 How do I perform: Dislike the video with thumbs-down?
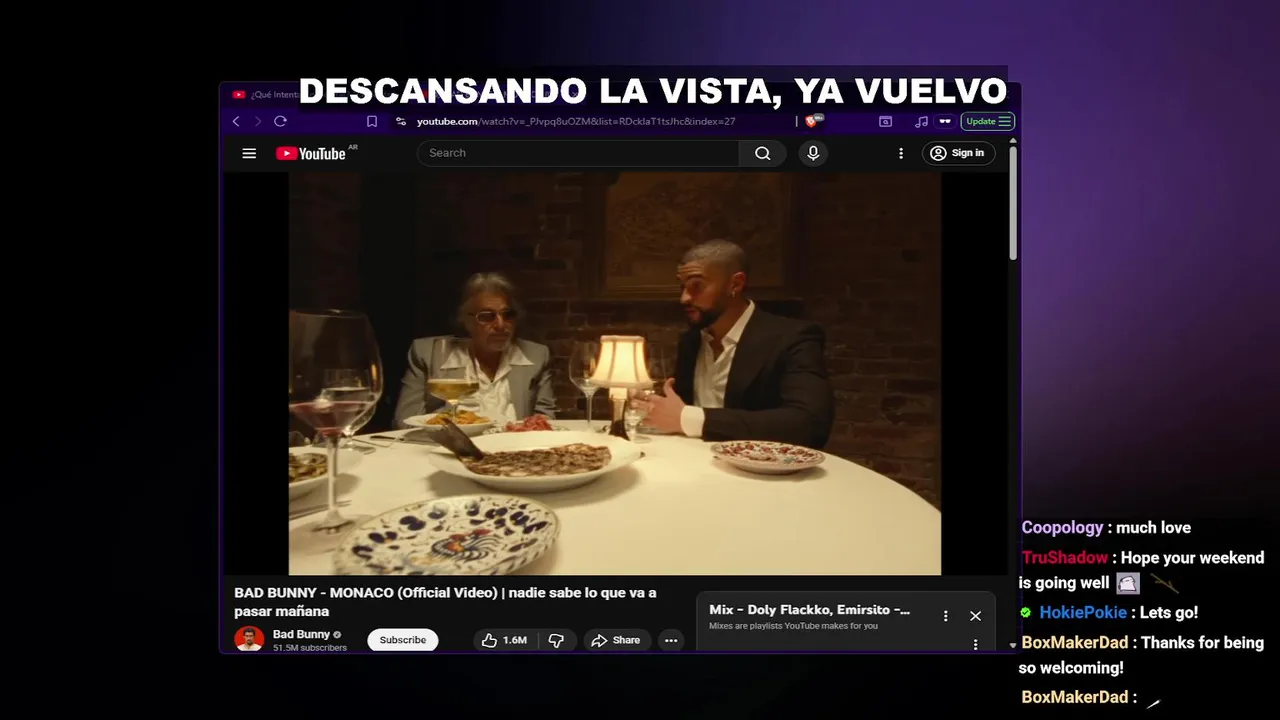pos(556,640)
